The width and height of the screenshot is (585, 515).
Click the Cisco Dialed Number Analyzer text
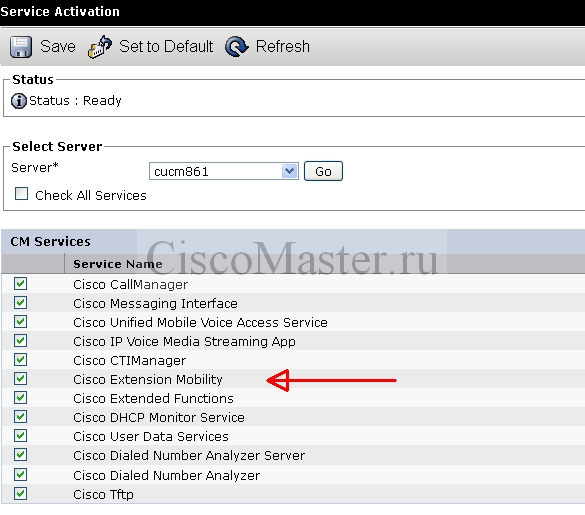[166, 476]
